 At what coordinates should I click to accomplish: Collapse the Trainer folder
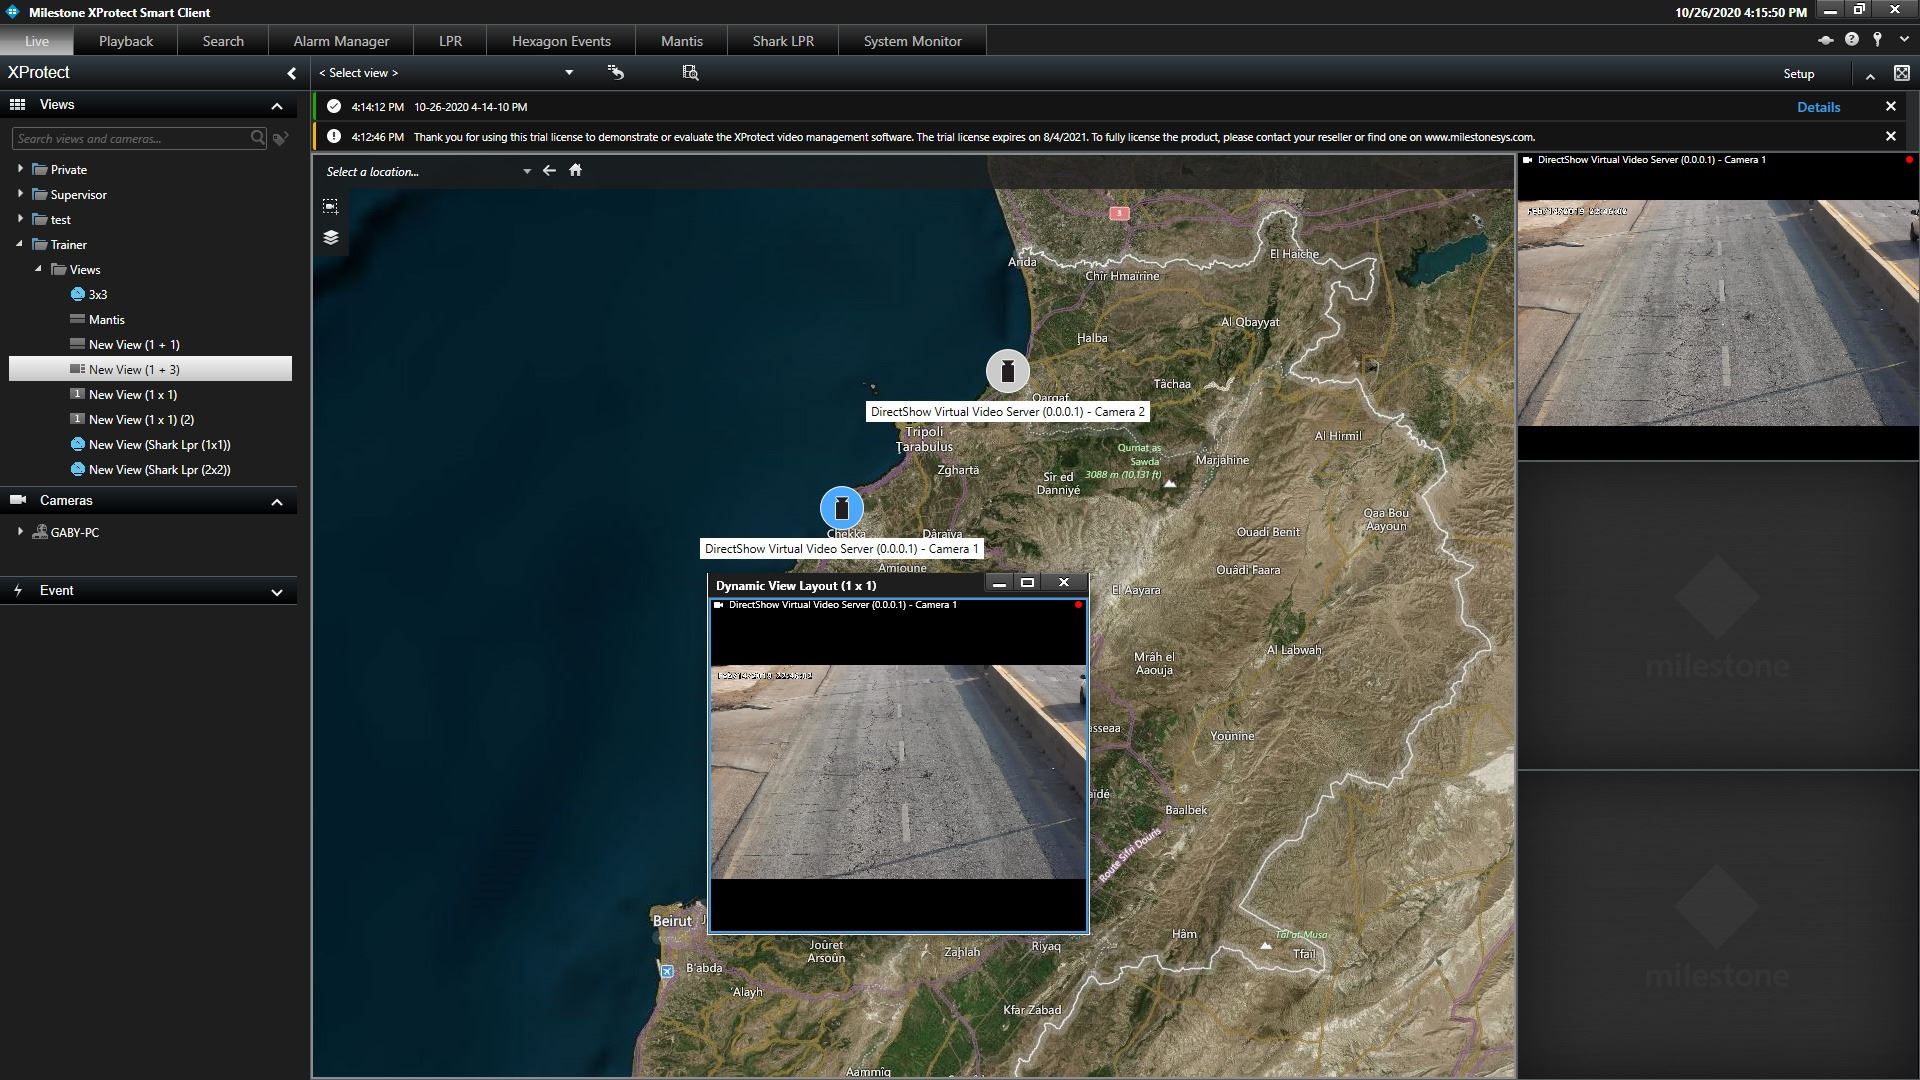click(x=20, y=244)
